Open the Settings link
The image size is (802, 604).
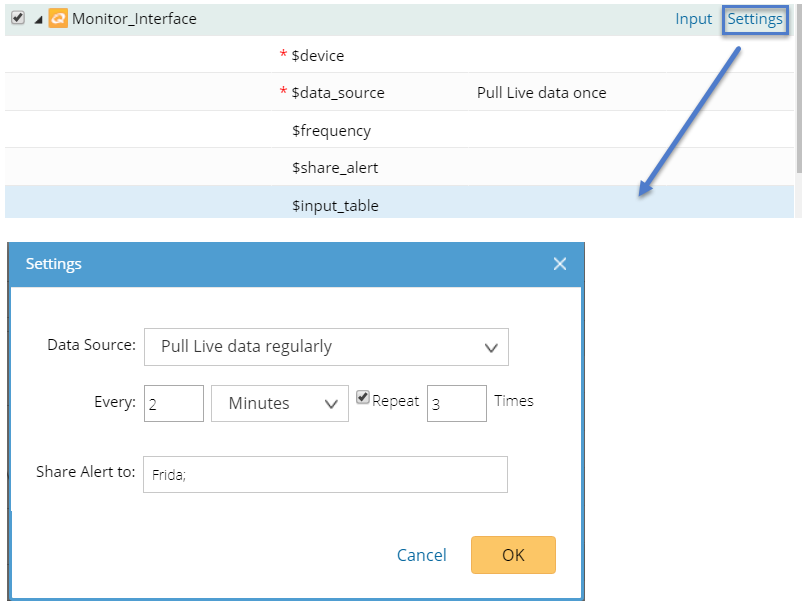(755, 19)
